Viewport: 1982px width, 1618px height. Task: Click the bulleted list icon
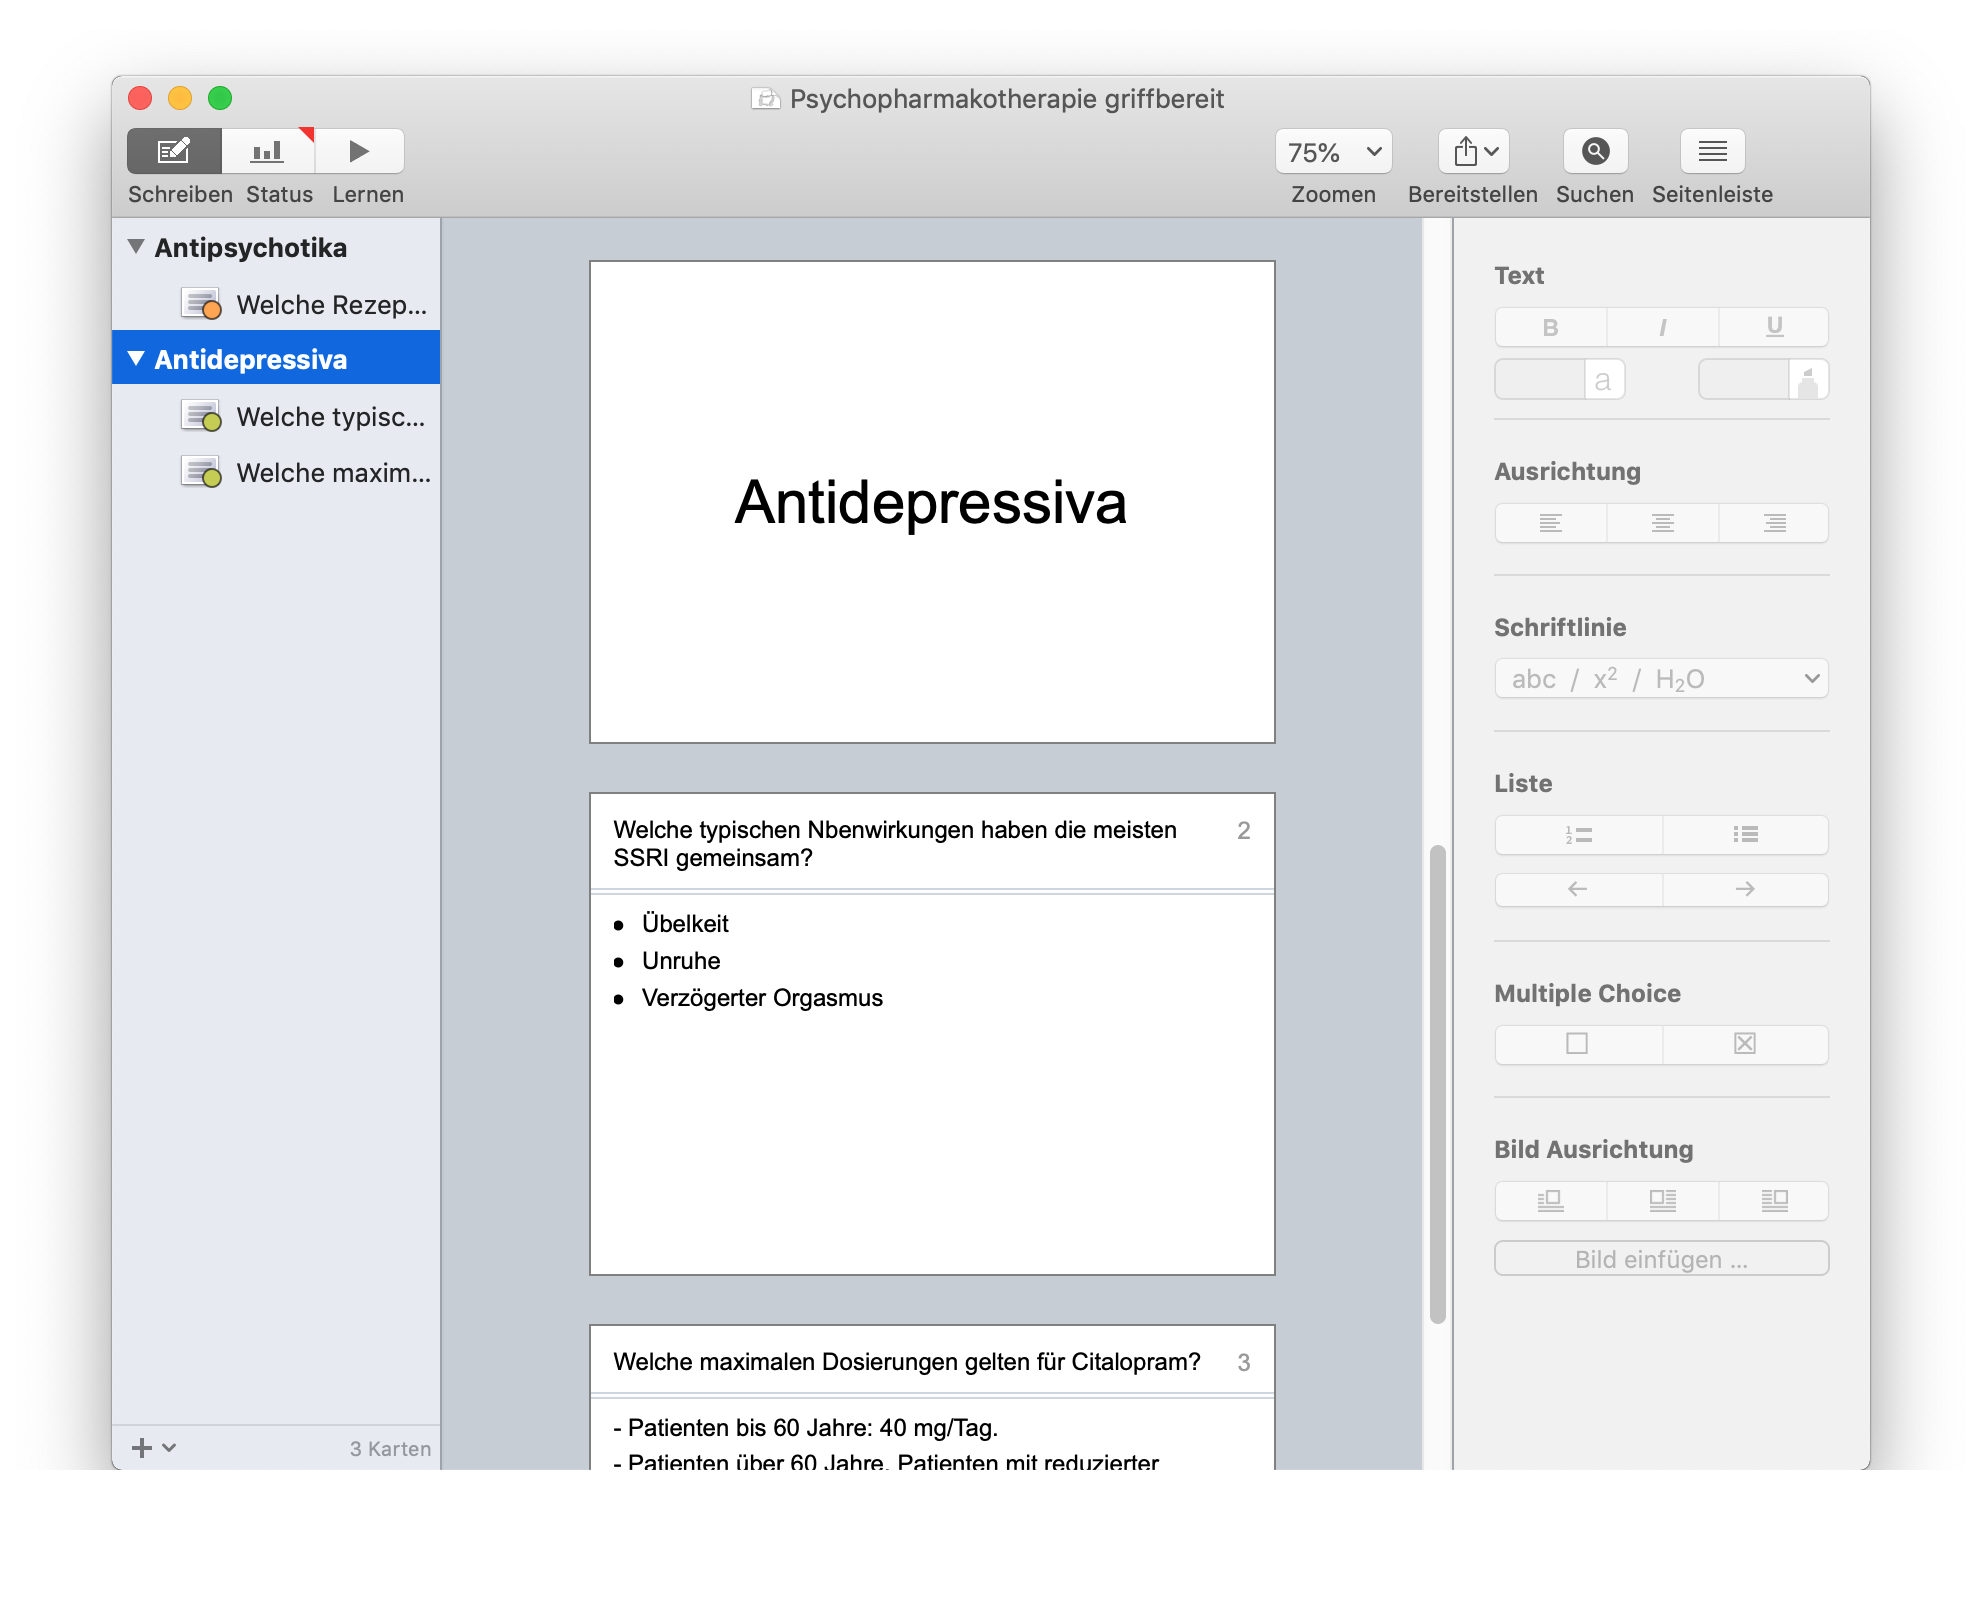1745,835
